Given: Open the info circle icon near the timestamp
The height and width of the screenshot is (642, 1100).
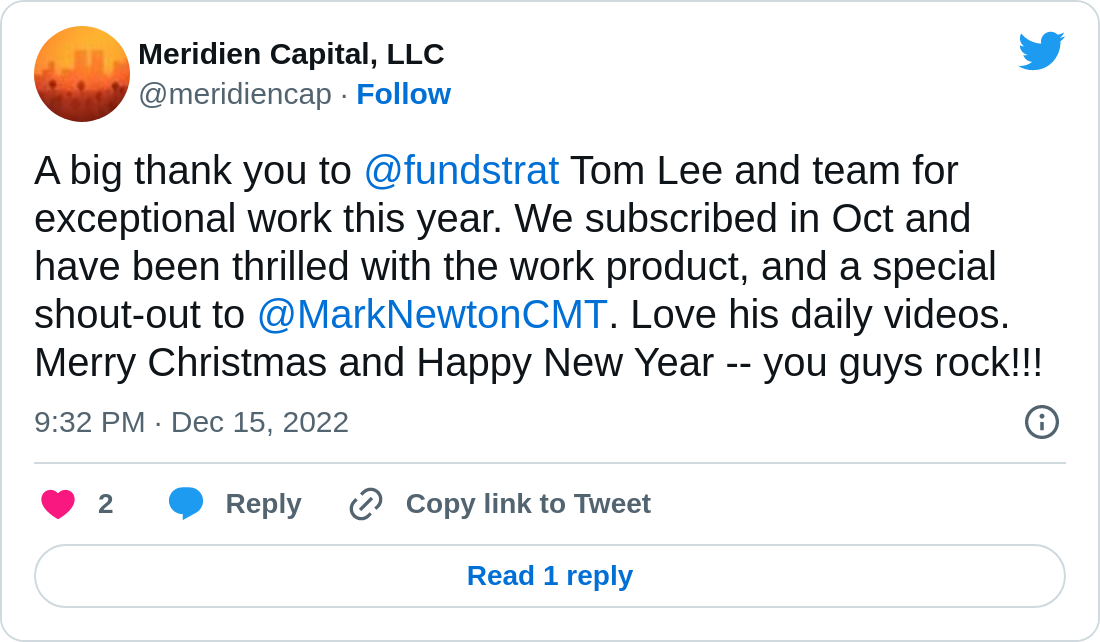Looking at the screenshot, I should pyautogui.click(x=1041, y=422).
